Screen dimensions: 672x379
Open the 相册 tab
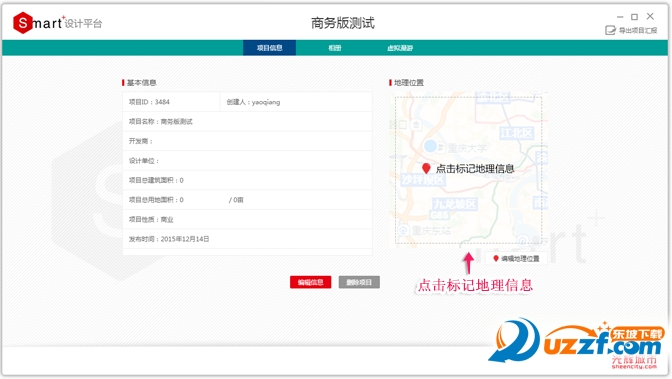pos(335,48)
